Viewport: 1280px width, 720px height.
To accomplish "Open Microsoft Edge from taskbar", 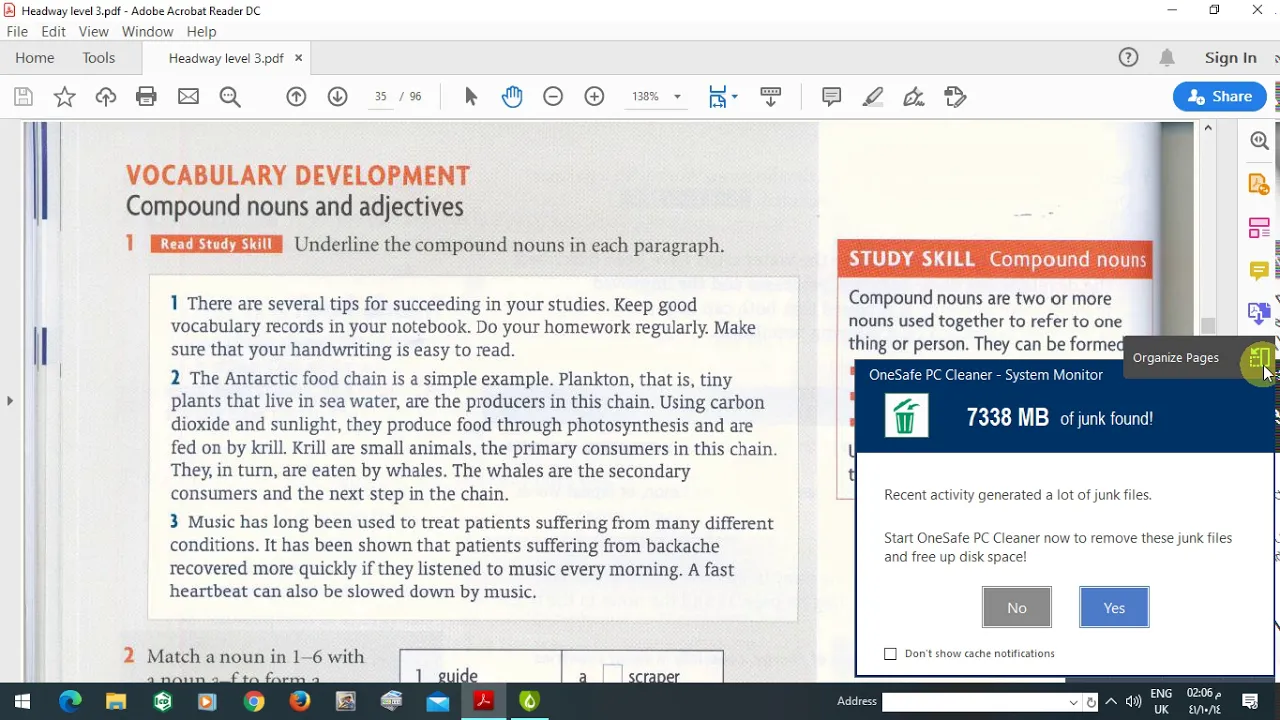I will coord(69,702).
